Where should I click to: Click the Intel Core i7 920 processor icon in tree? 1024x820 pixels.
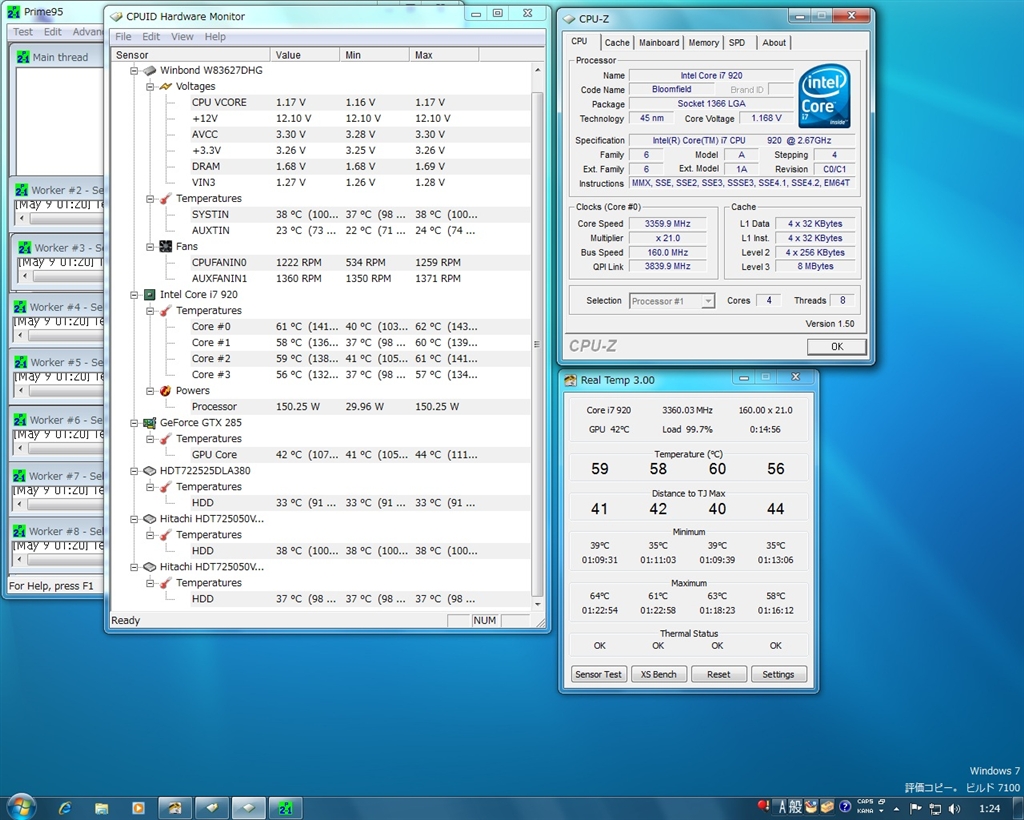pyautogui.click(x=150, y=294)
